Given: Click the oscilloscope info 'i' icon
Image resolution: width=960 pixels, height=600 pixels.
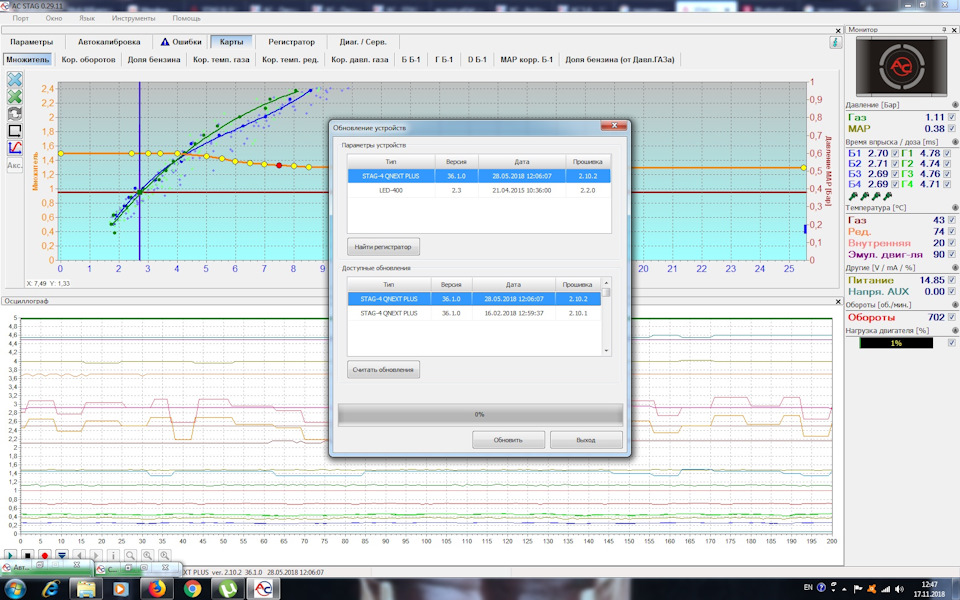Looking at the screenshot, I should click(x=113, y=555).
